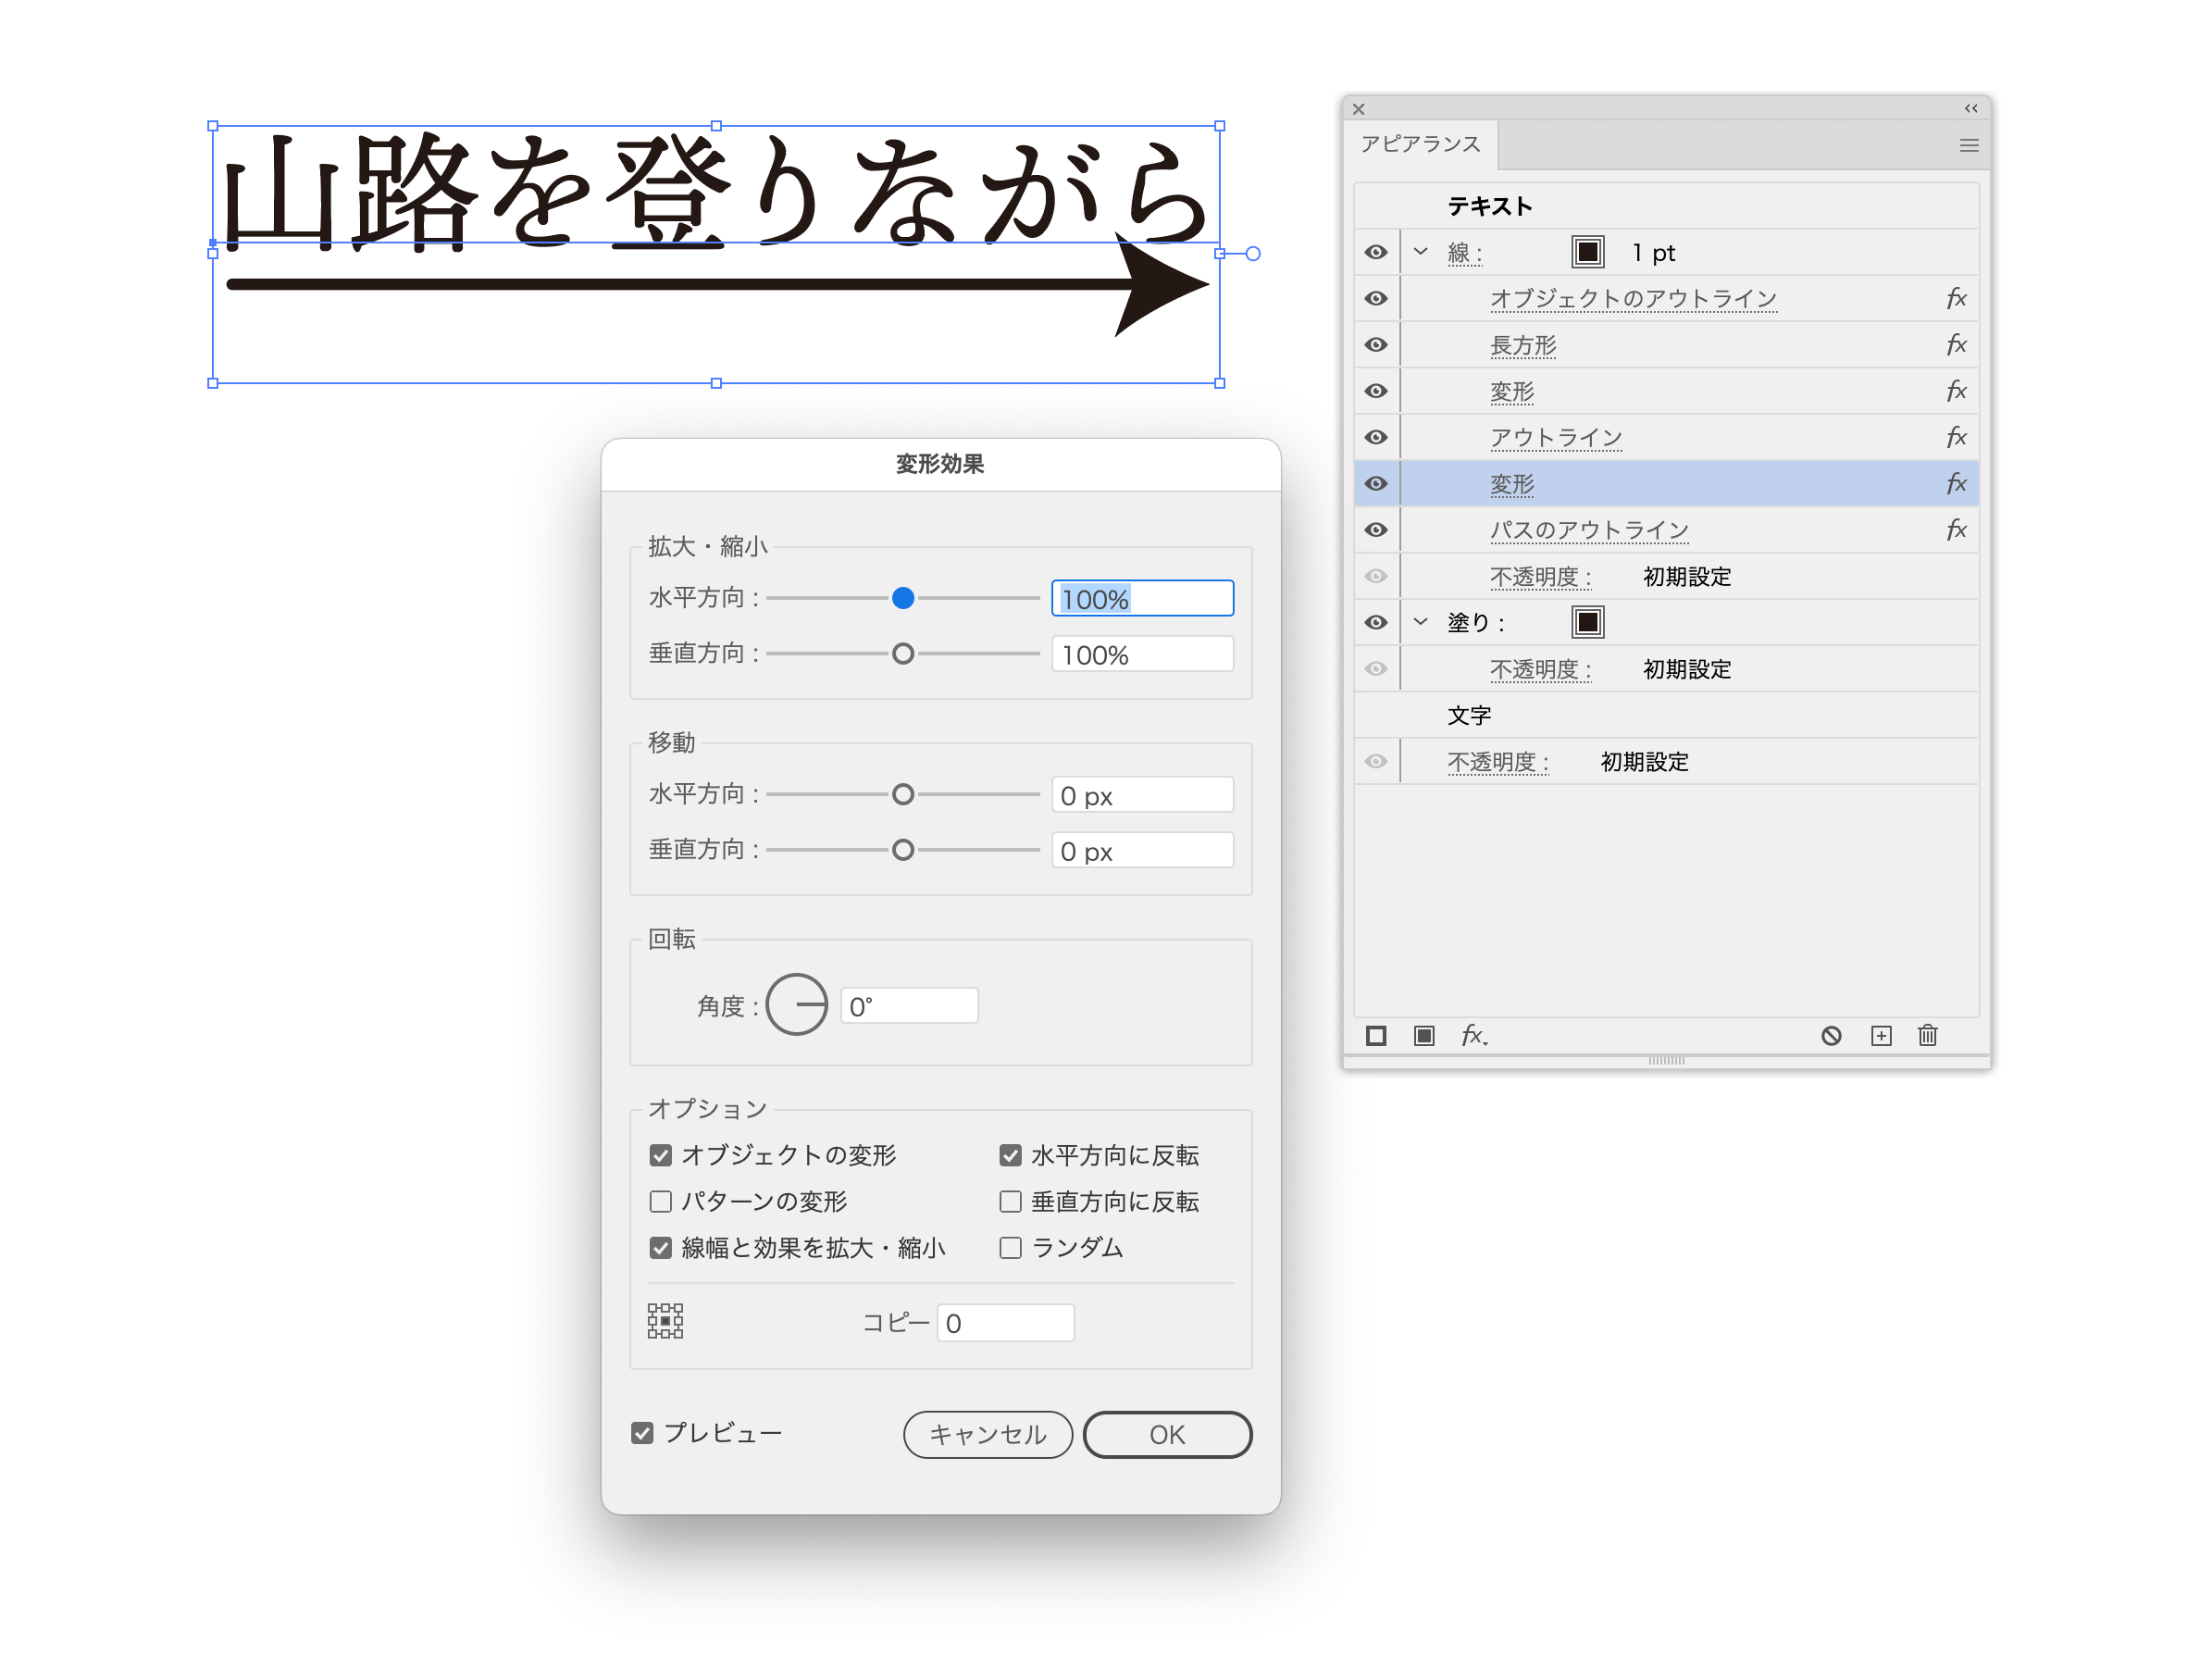Screen dimensions: 2212x1657
Task: Select the アピアランス panel tab
Action: click(x=1420, y=144)
